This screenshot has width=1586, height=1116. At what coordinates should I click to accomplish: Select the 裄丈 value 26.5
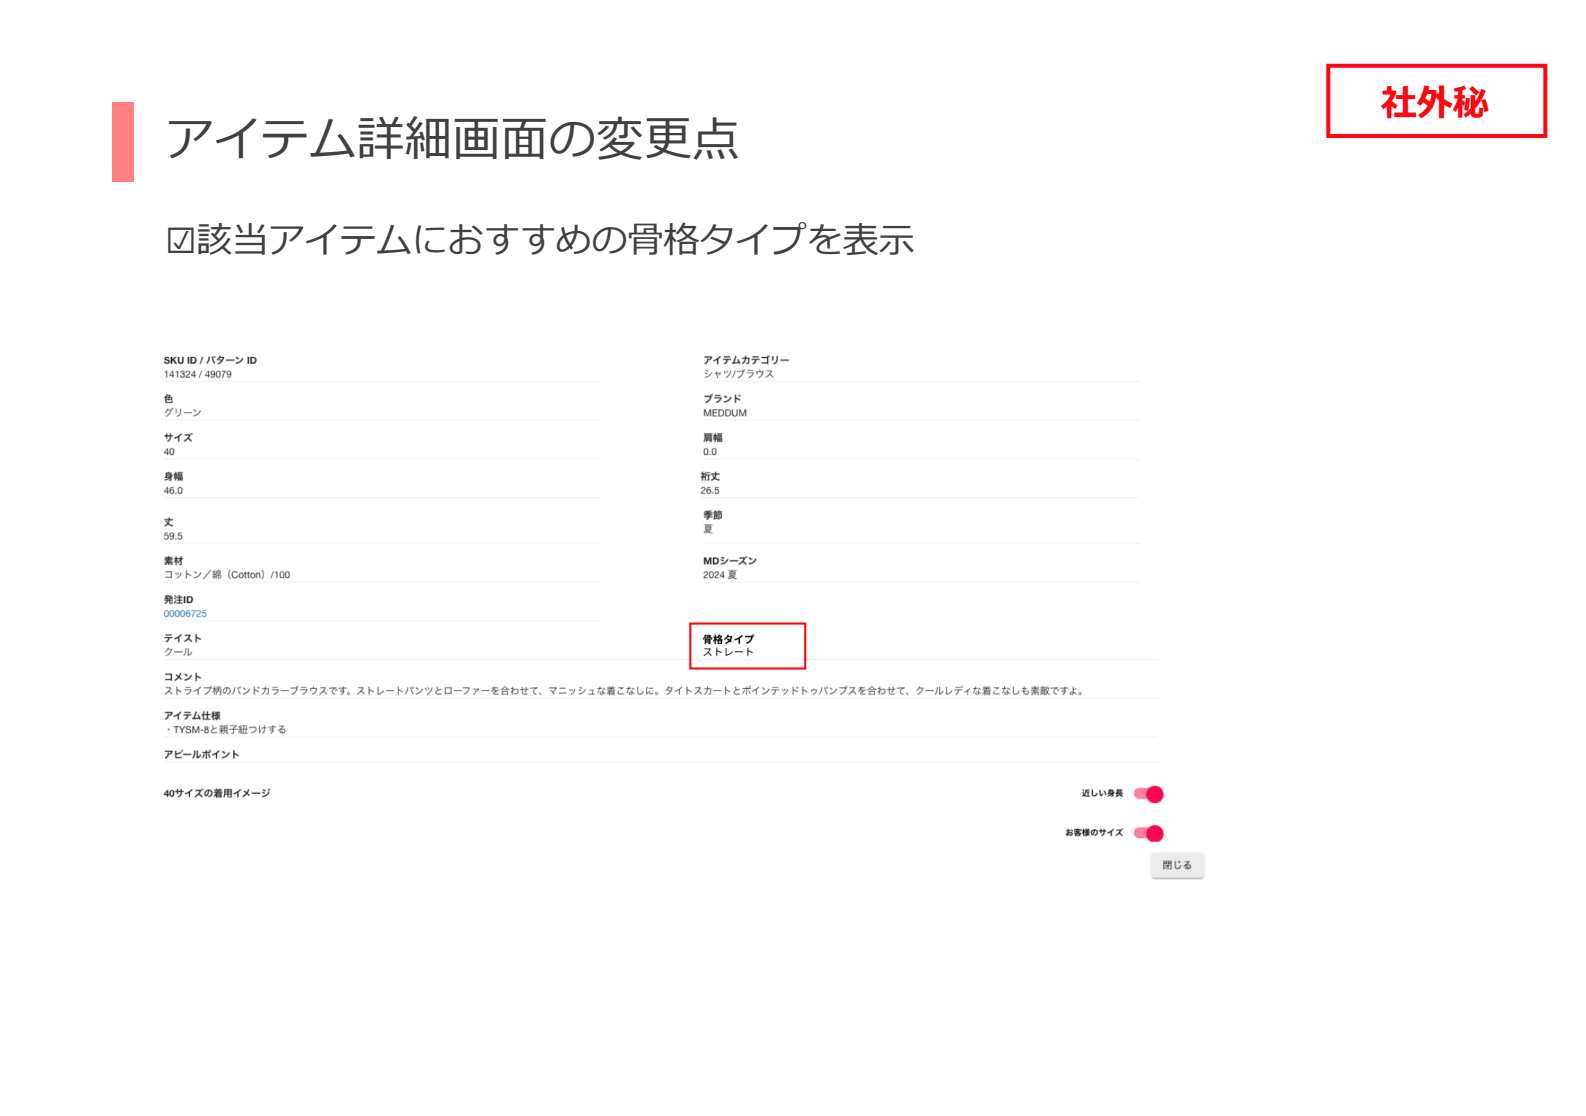tap(710, 491)
